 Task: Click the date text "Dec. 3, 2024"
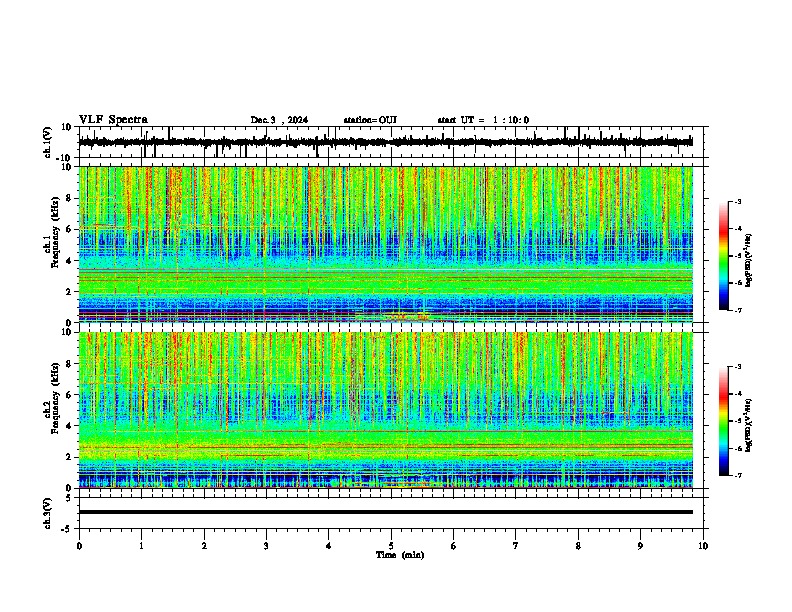click(279, 120)
